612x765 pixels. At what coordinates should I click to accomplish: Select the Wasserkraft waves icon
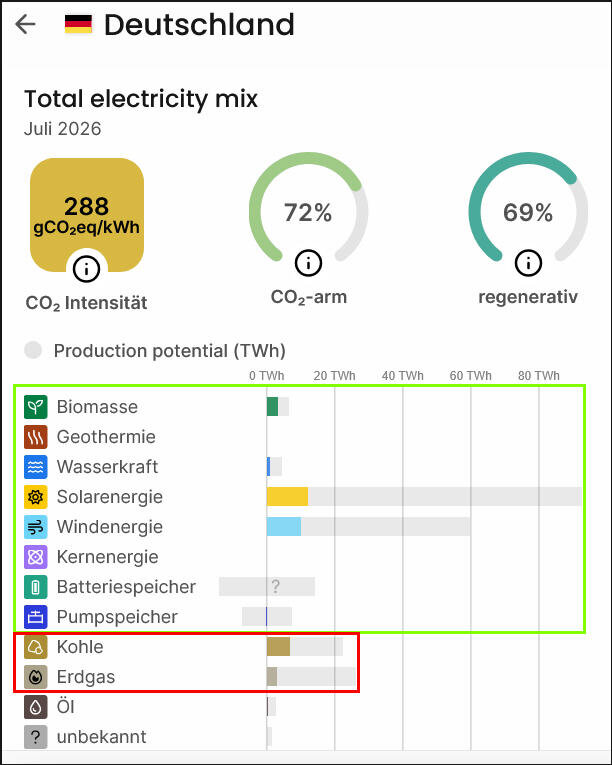(x=36, y=467)
